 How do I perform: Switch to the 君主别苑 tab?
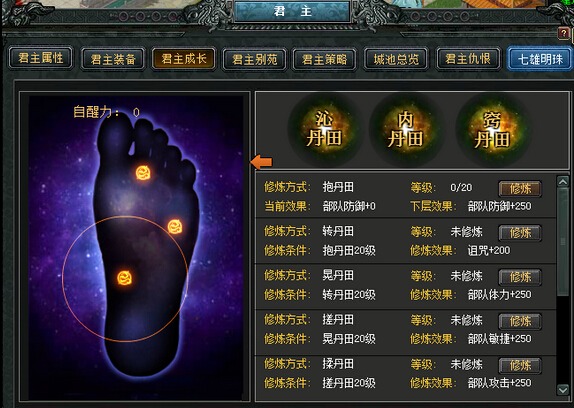(x=255, y=59)
